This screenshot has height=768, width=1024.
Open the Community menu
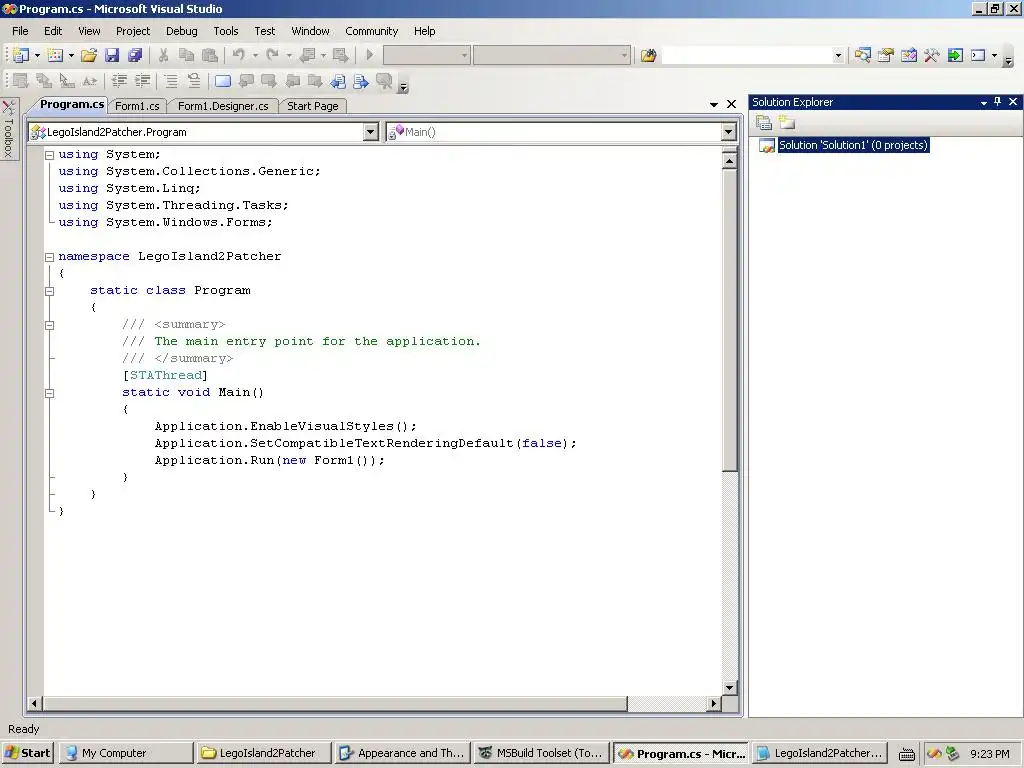click(x=372, y=31)
